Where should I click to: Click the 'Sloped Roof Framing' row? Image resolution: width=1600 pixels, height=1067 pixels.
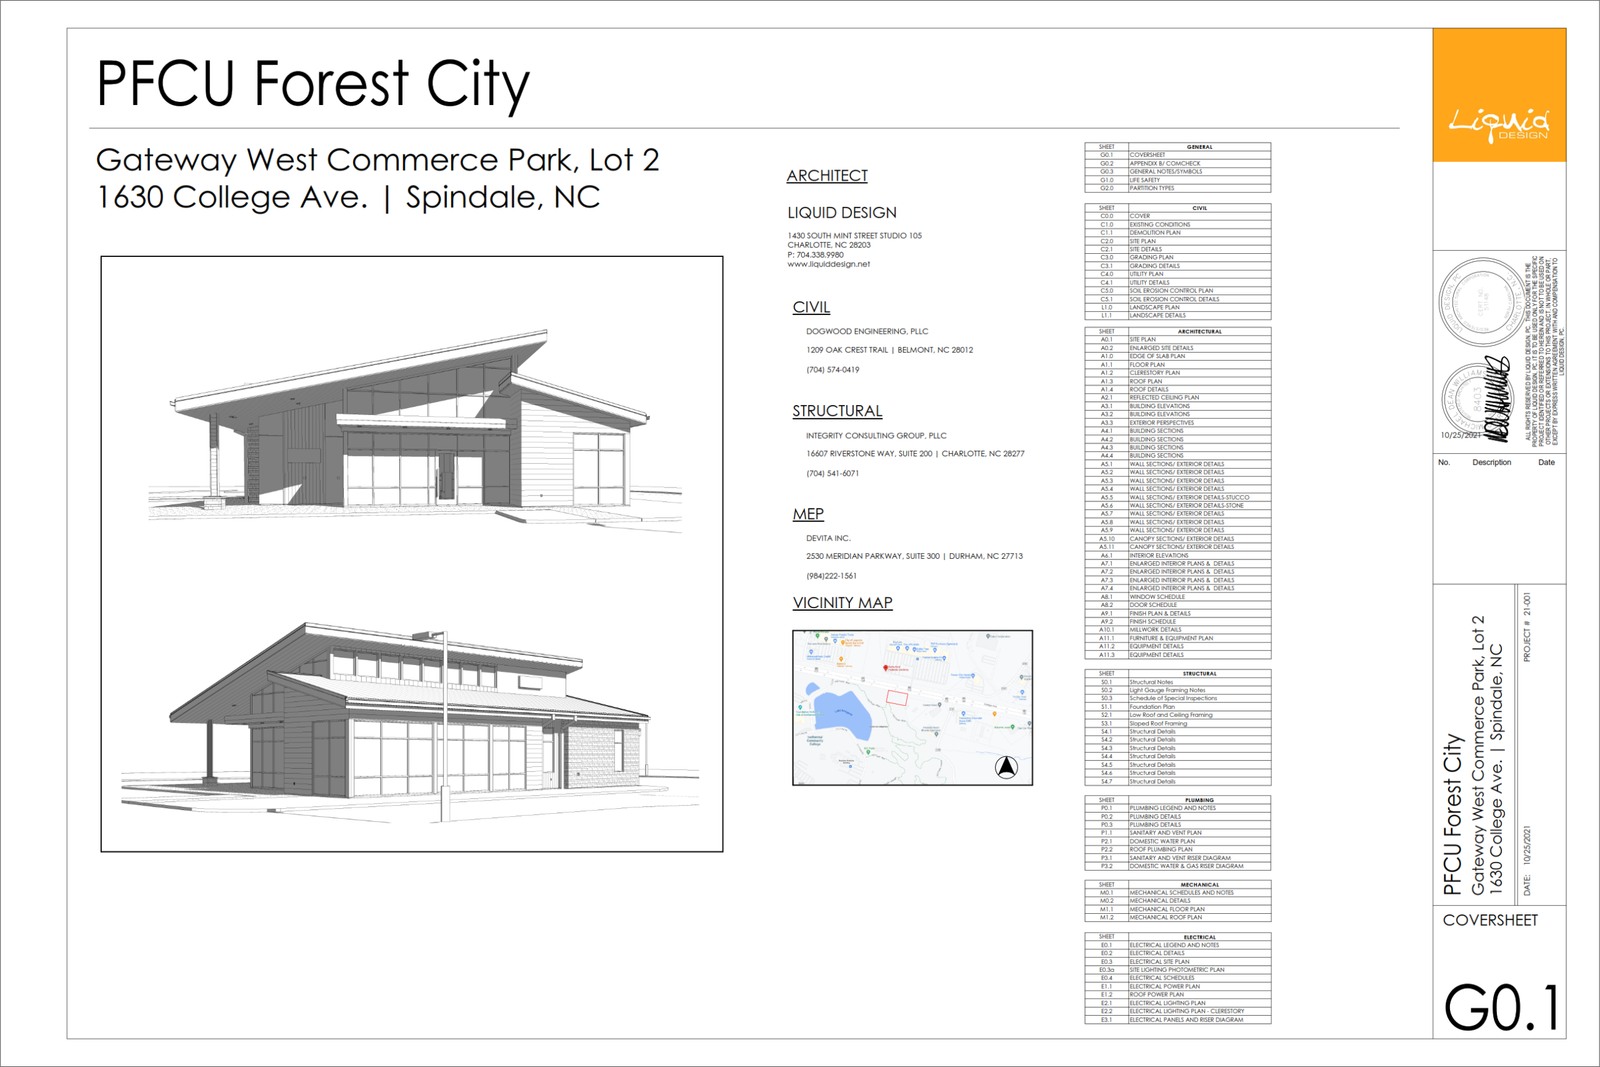click(x=1178, y=723)
